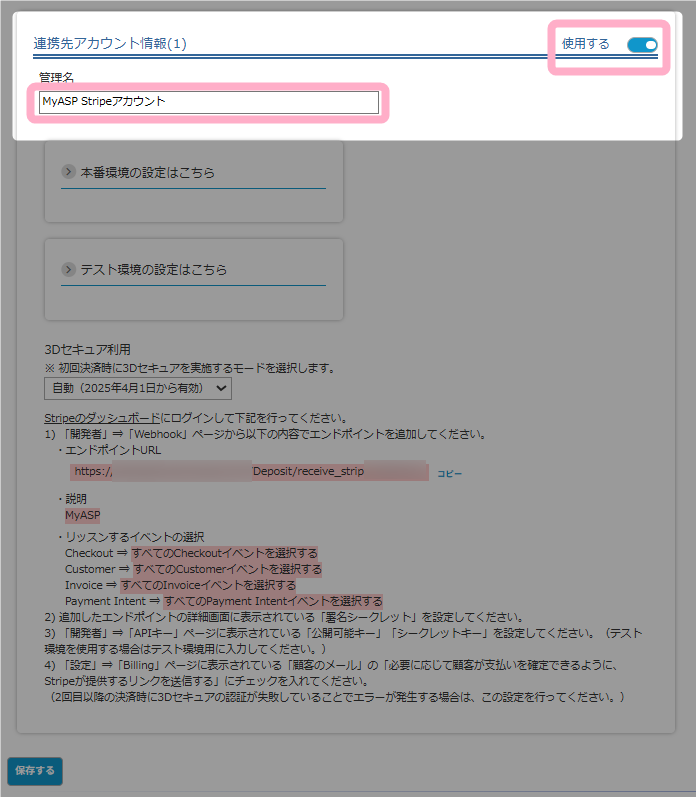Screen dimensions: 696x797
Task: Toggle the 使用する switch off
Action: (x=642, y=44)
